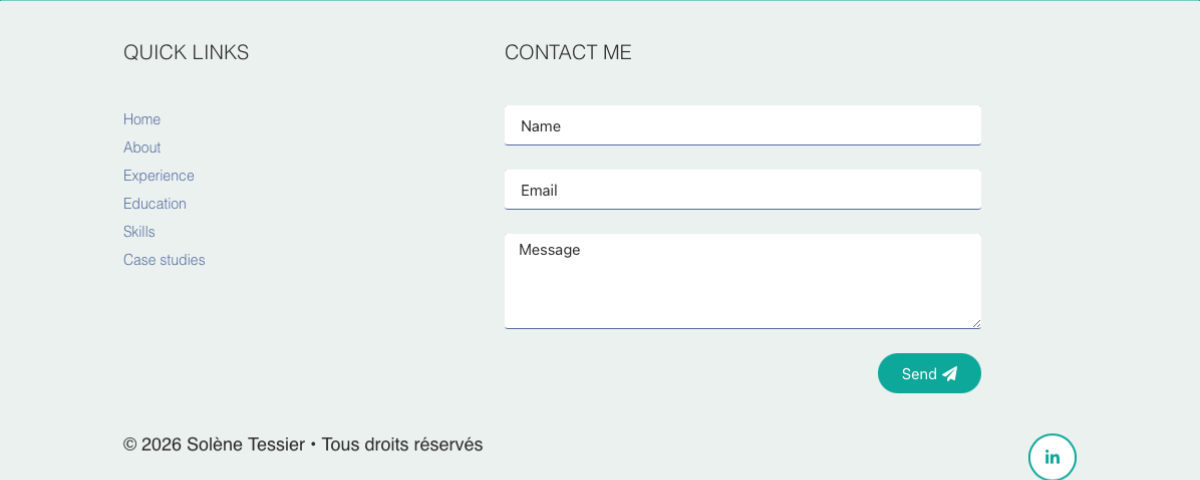1200x480 pixels.
Task: Go to the Home quick link
Action: coord(142,119)
